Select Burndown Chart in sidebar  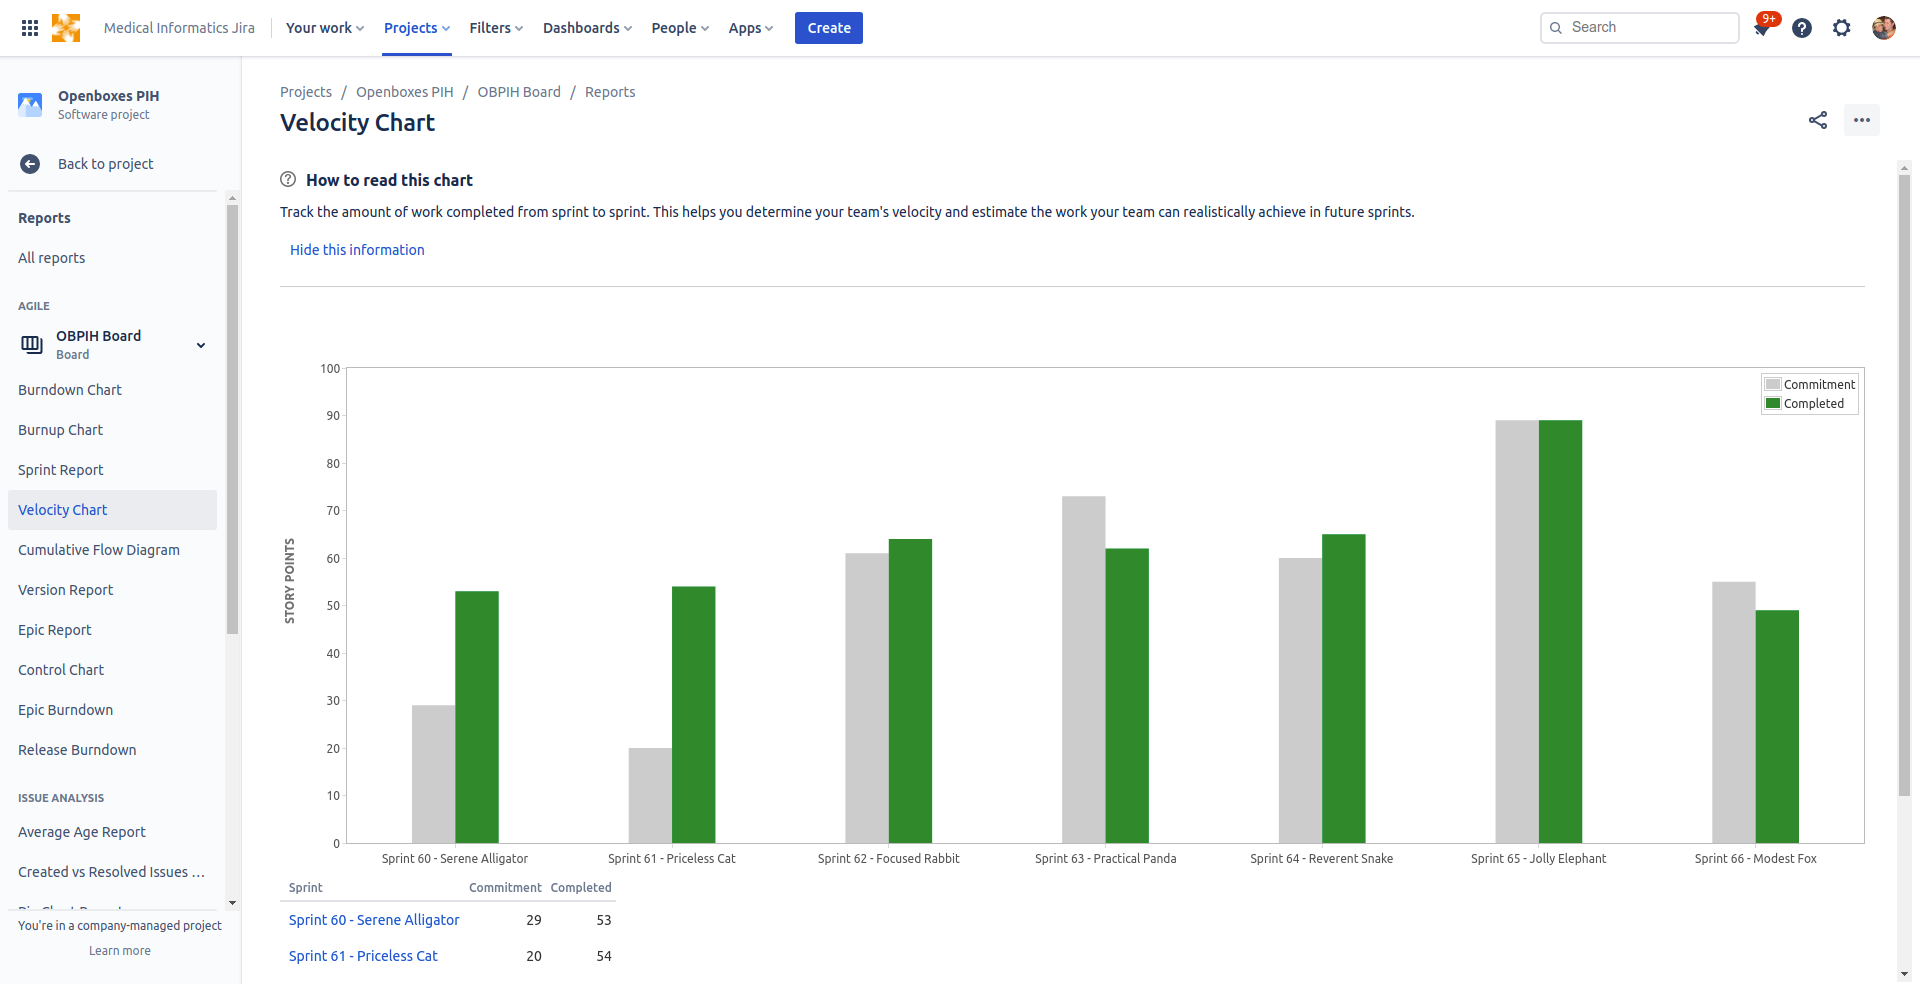[x=70, y=390]
